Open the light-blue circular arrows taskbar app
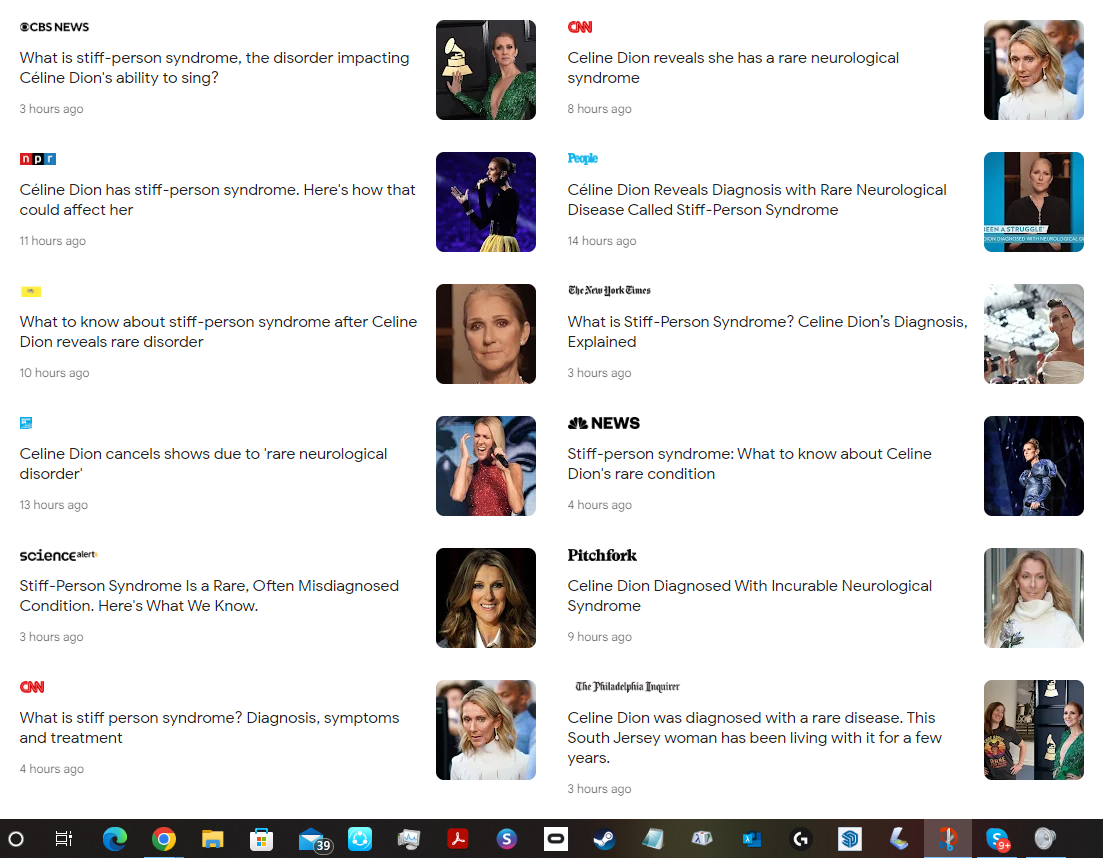Viewport: 1103px width, 858px height. (x=359, y=838)
